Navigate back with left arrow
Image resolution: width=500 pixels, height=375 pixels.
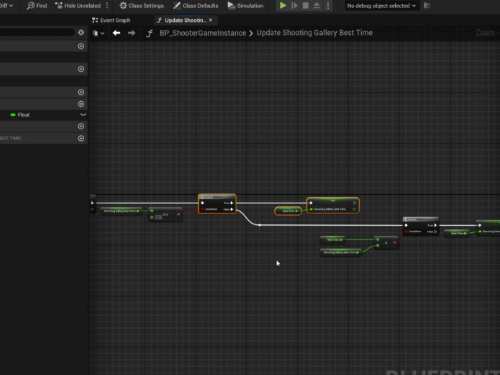click(x=116, y=33)
